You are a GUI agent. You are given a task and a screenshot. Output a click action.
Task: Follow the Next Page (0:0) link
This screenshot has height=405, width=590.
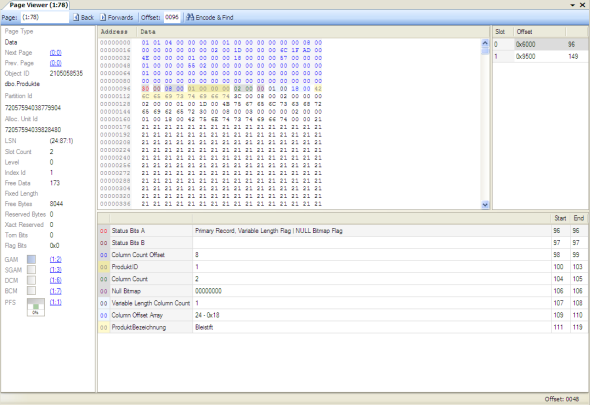click(56, 53)
